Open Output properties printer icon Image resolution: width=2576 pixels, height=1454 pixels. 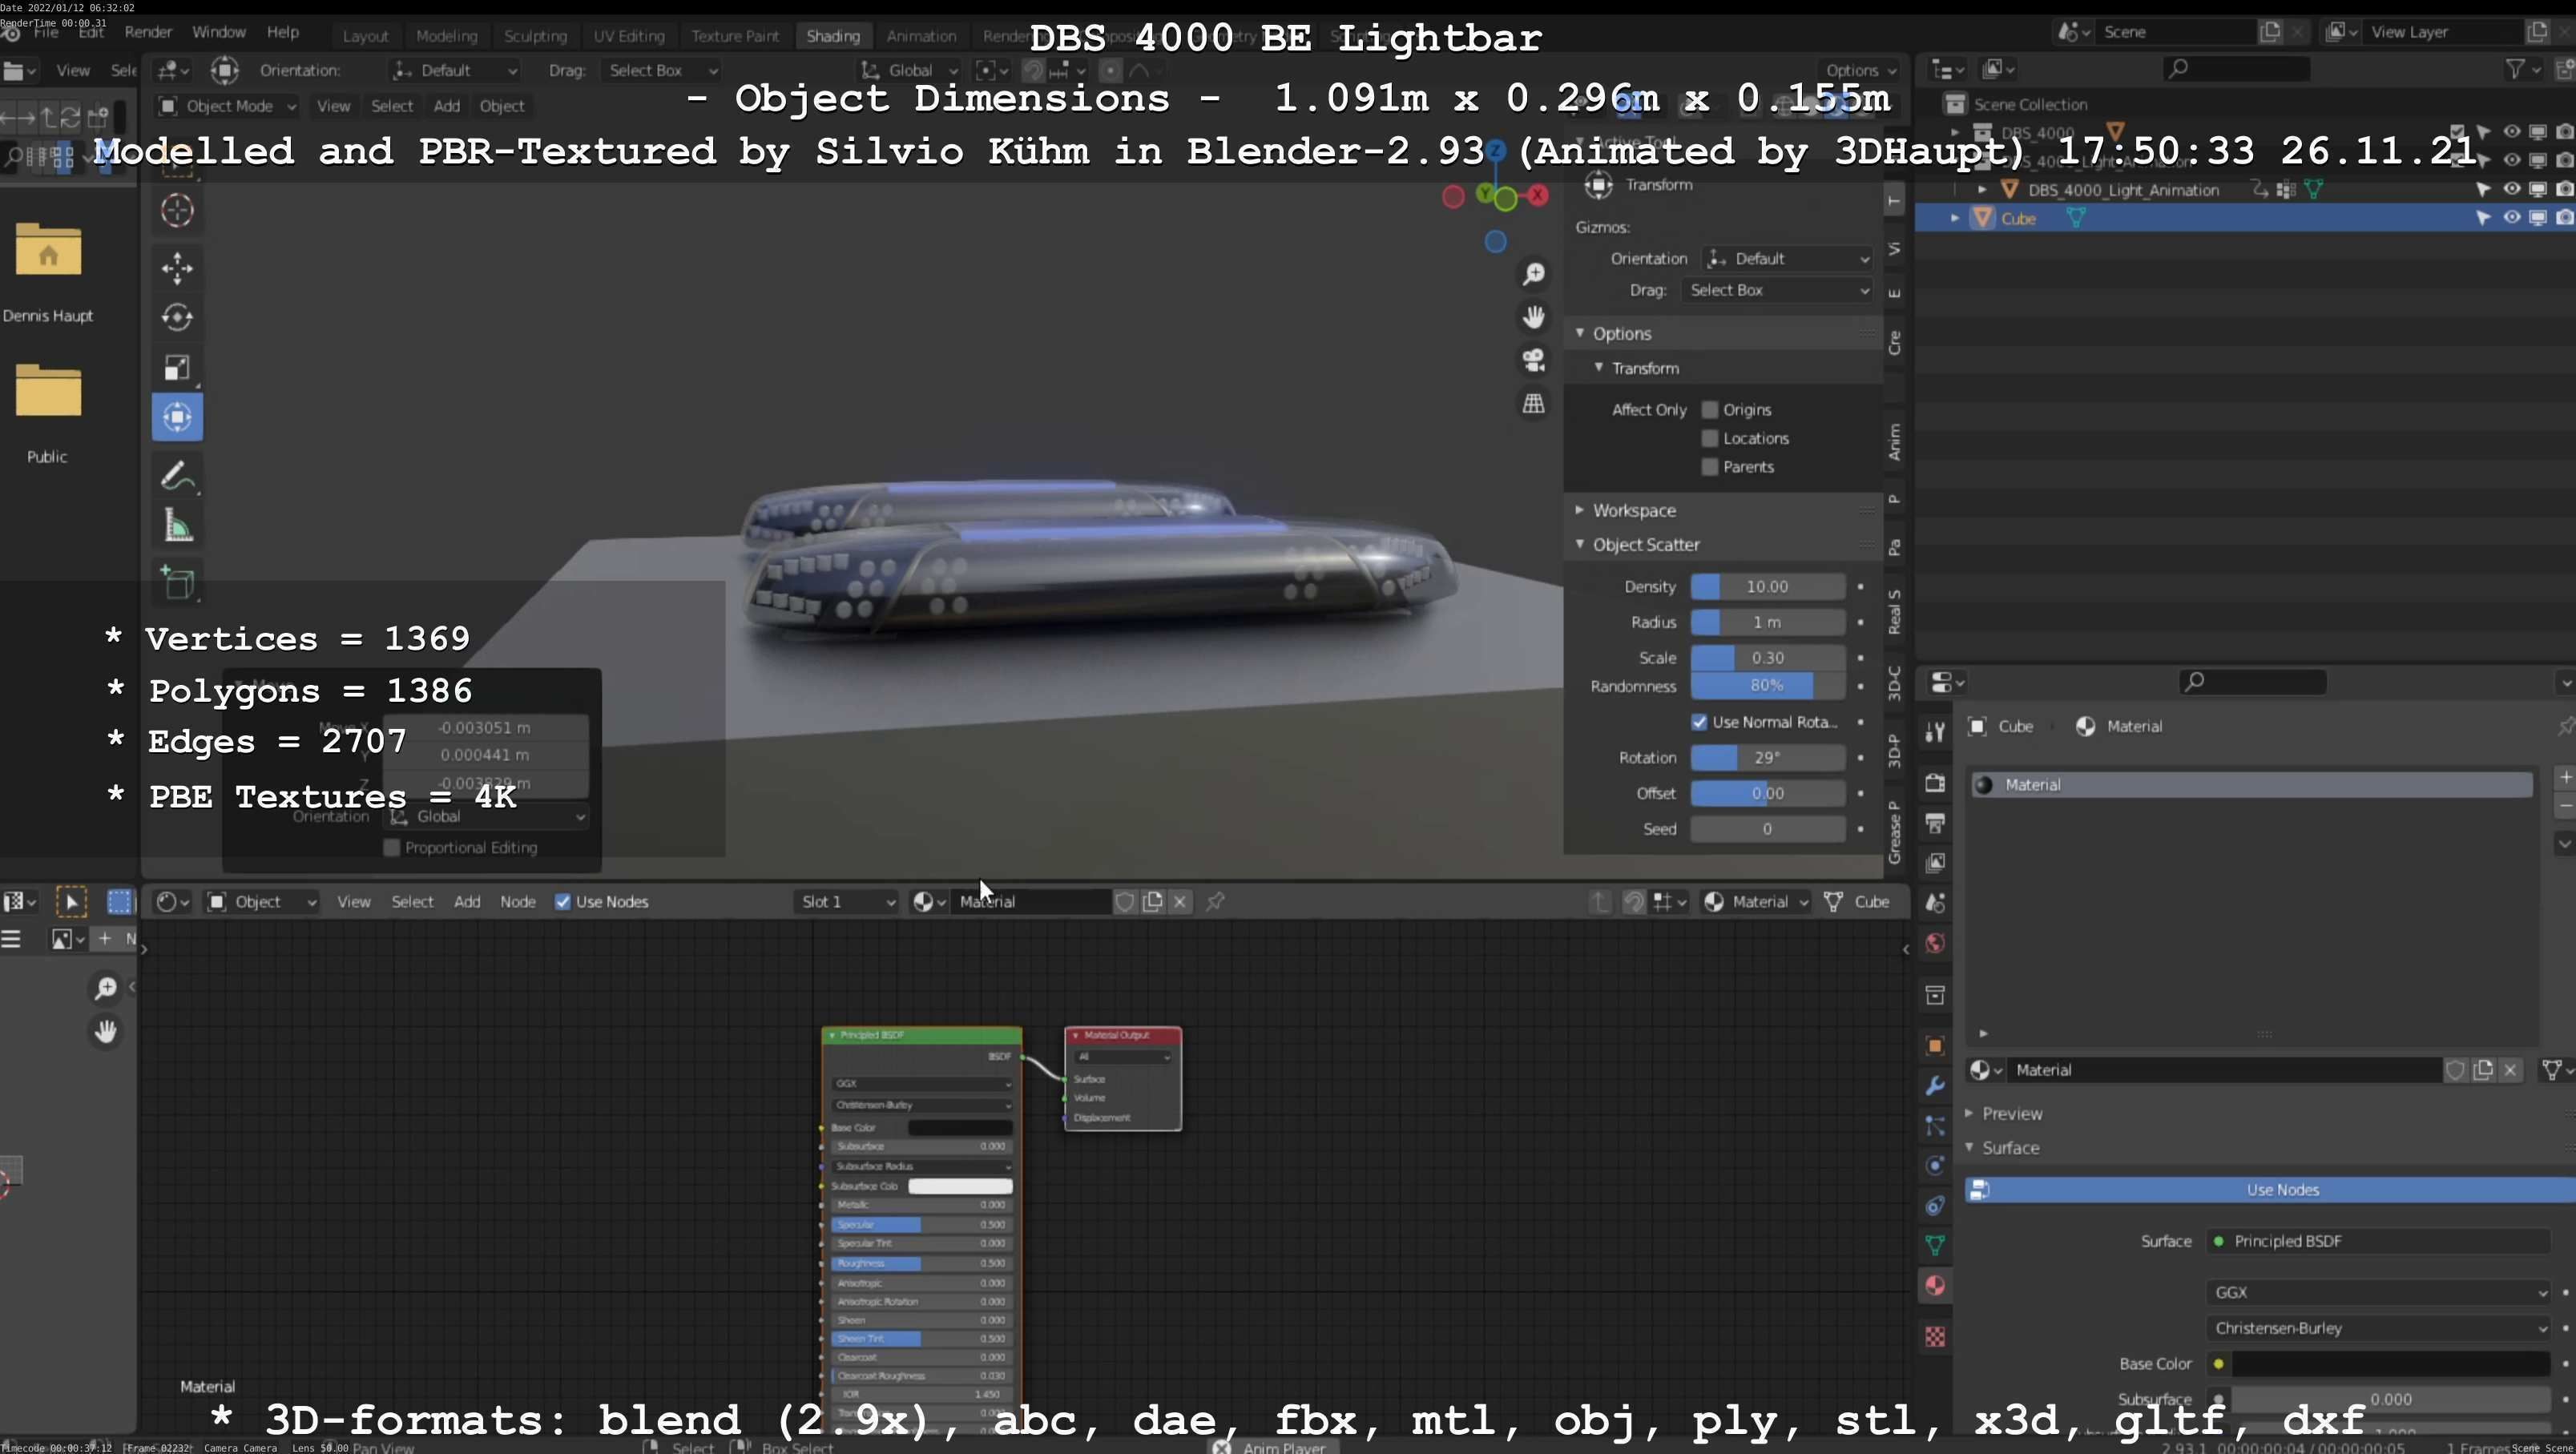(x=1935, y=822)
